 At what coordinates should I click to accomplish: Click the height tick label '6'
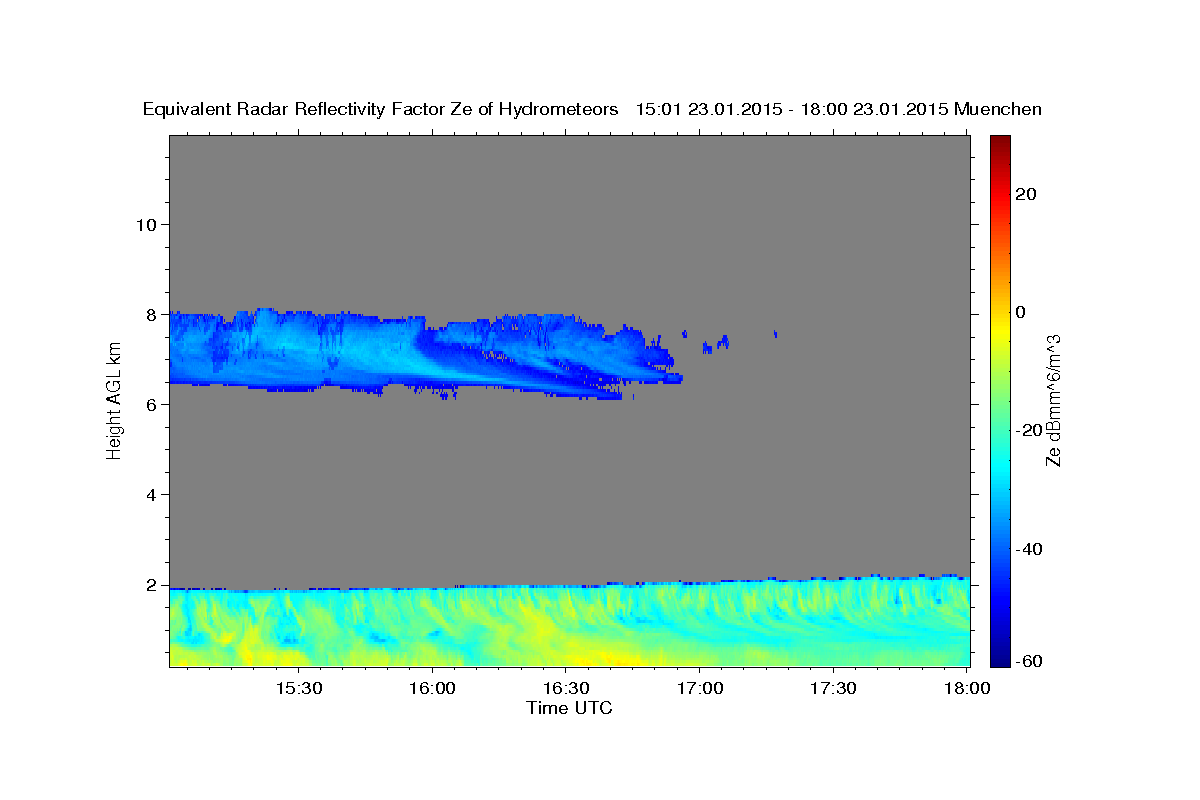[152, 404]
